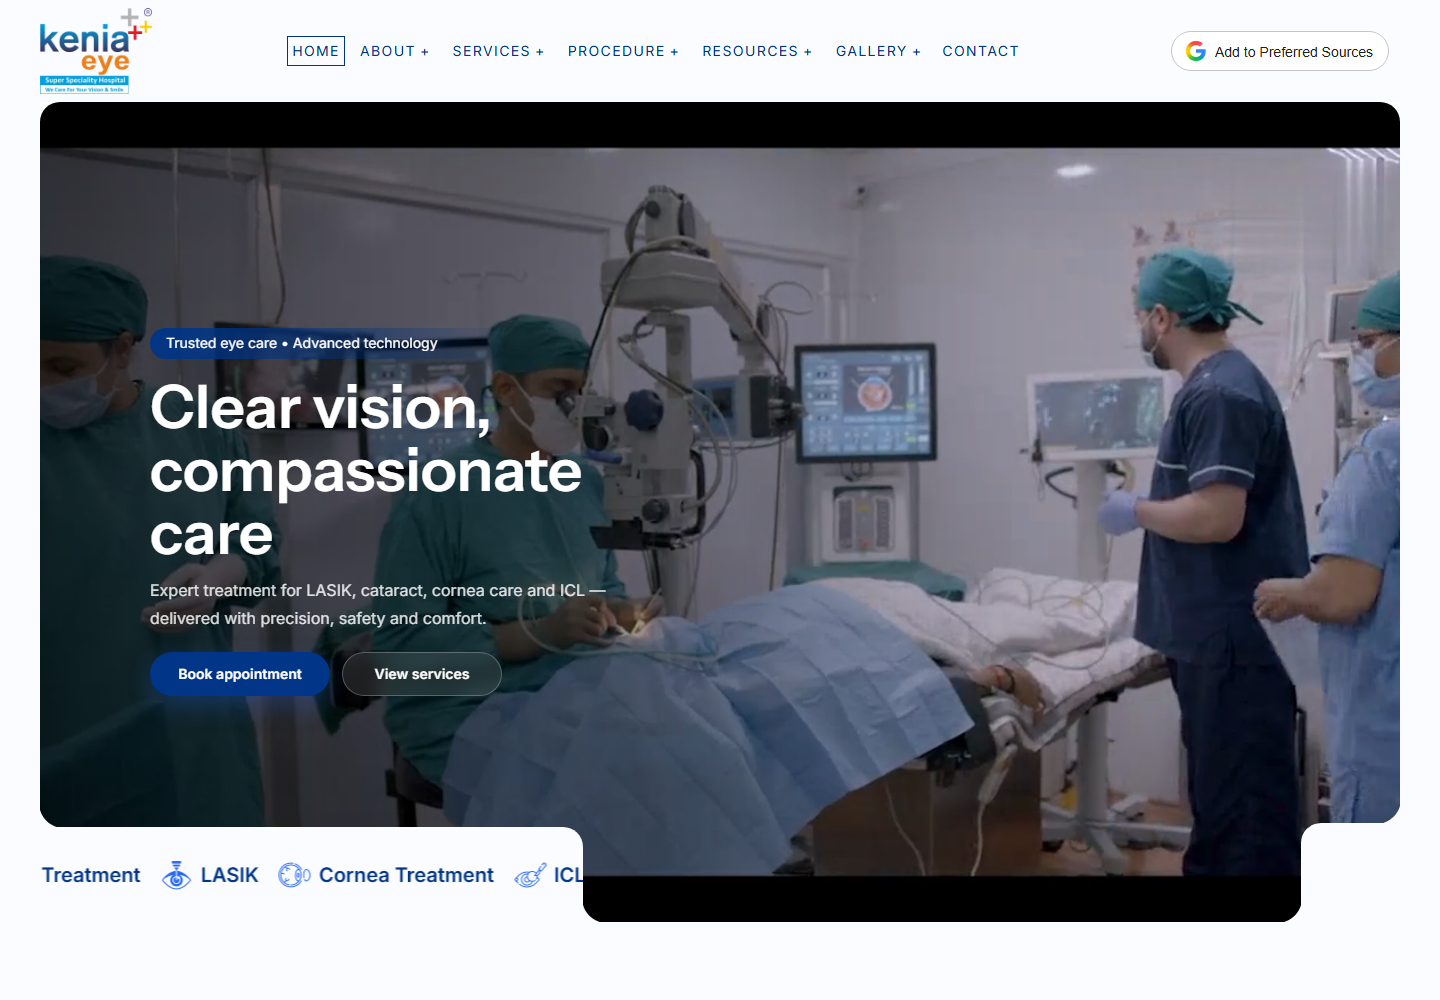Expand the Resources dropdown menu
This screenshot has width=1440, height=1000.
757,51
